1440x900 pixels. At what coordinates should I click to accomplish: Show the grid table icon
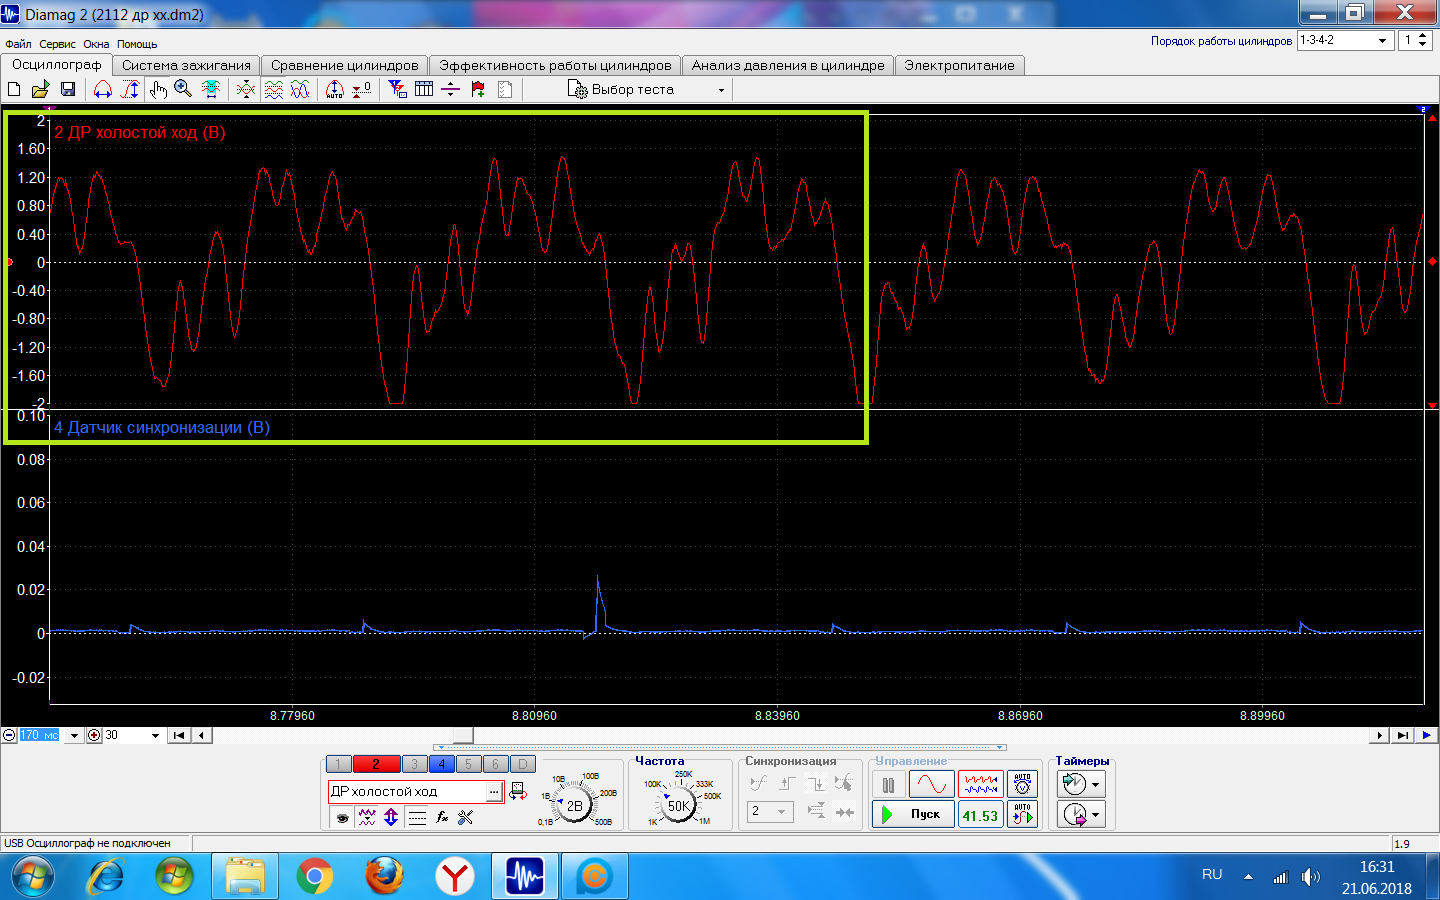(x=424, y=90)
